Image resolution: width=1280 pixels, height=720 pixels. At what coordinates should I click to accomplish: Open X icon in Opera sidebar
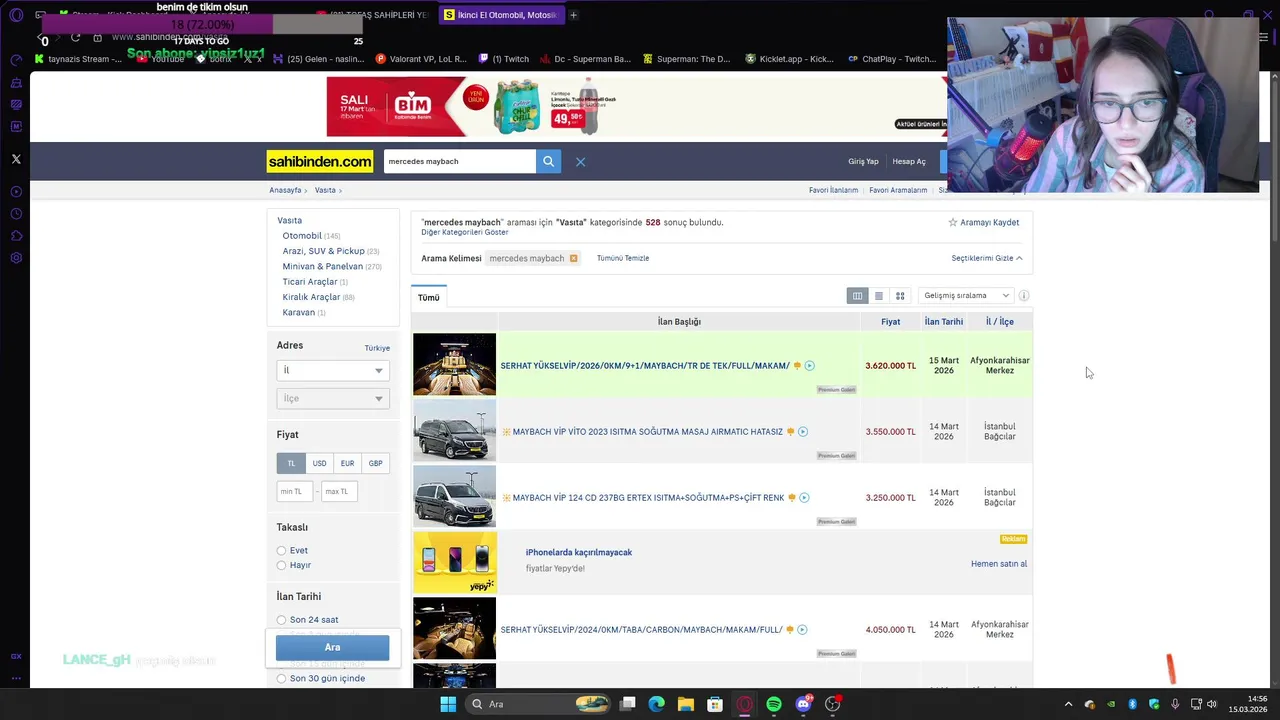tap(16, 159)
